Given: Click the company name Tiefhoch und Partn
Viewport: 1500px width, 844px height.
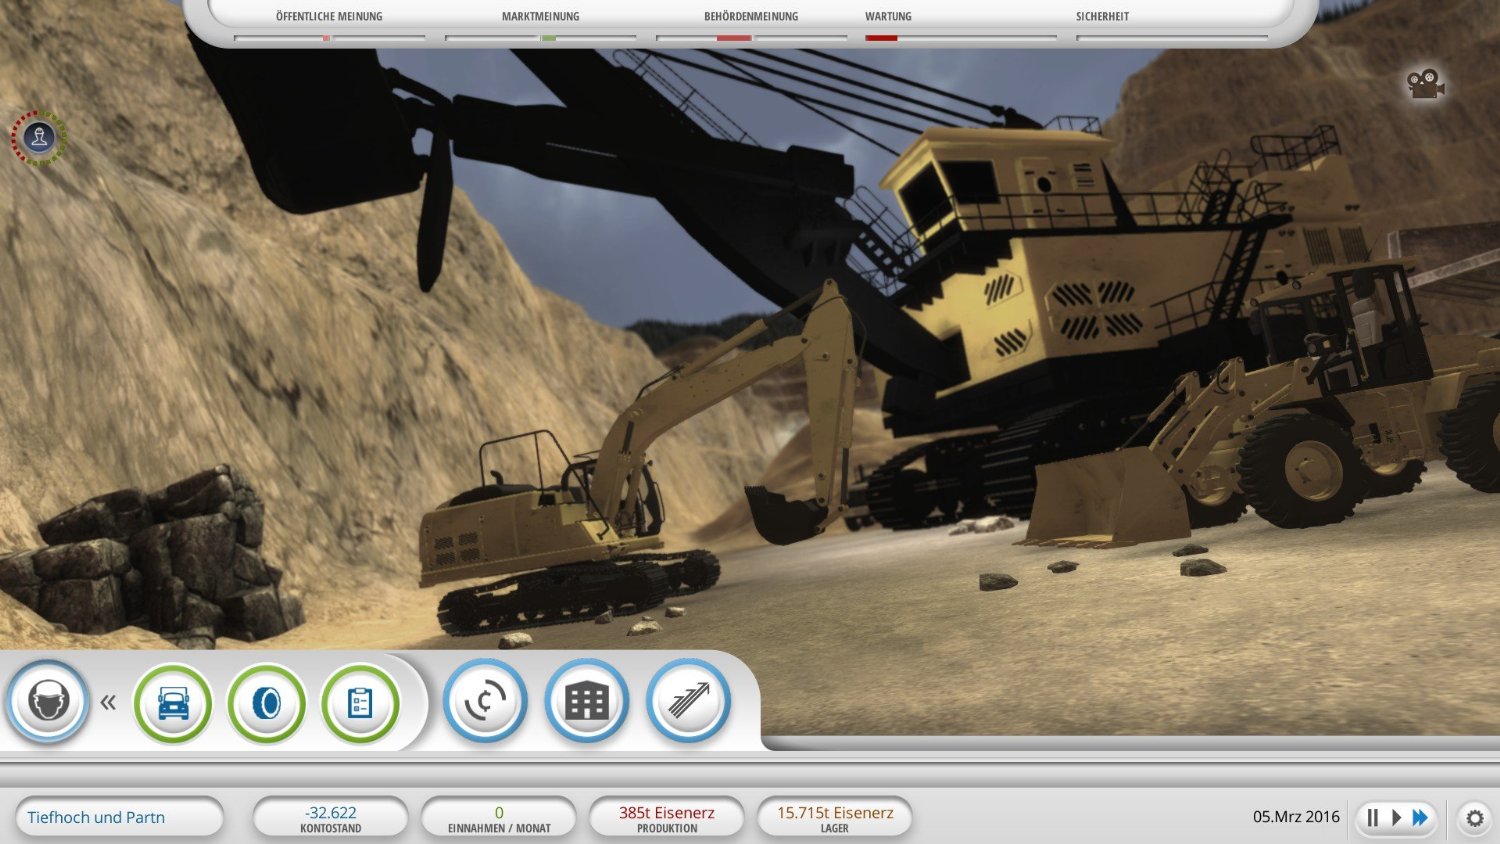Looking at the screenshot, I should pyautogui.click(x=119, y=817).
